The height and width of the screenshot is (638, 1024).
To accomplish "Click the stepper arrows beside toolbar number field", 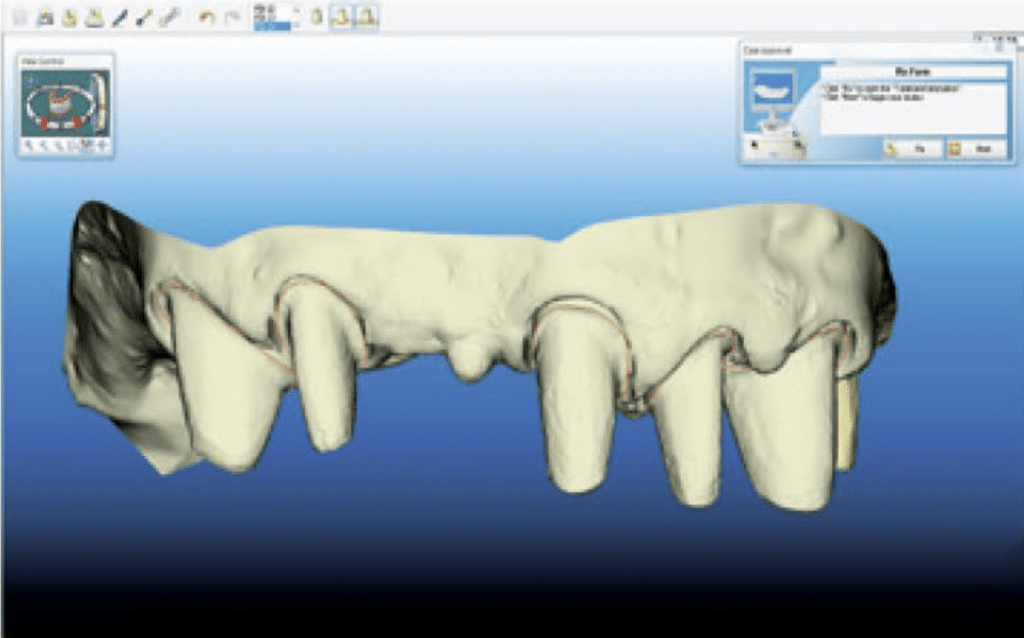I will (x=296, y=14).
